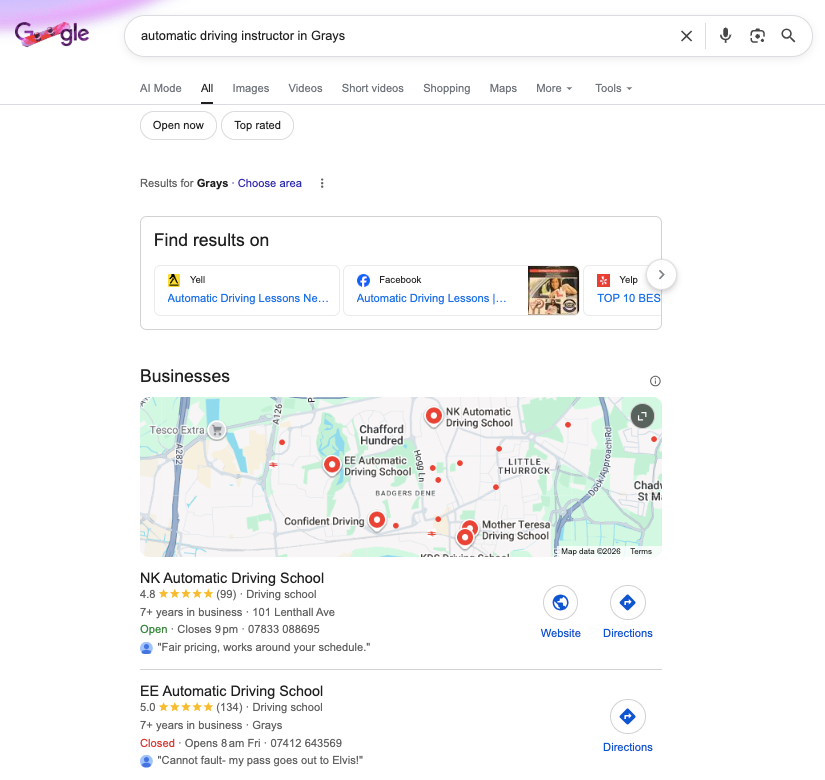Switch to the Maps tab

click(503, 88)
